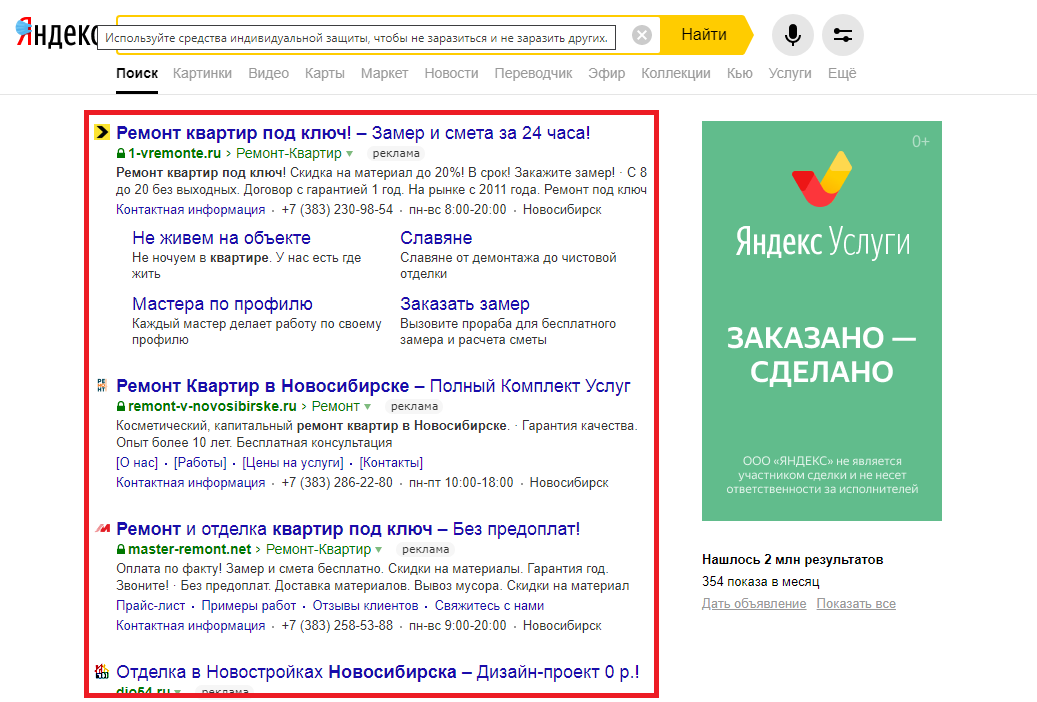The height and width of the screenshot is (702, 1037).
Task: Open Ремонт и отделка квартир под ключ title
Action: [x=348, y=529]
